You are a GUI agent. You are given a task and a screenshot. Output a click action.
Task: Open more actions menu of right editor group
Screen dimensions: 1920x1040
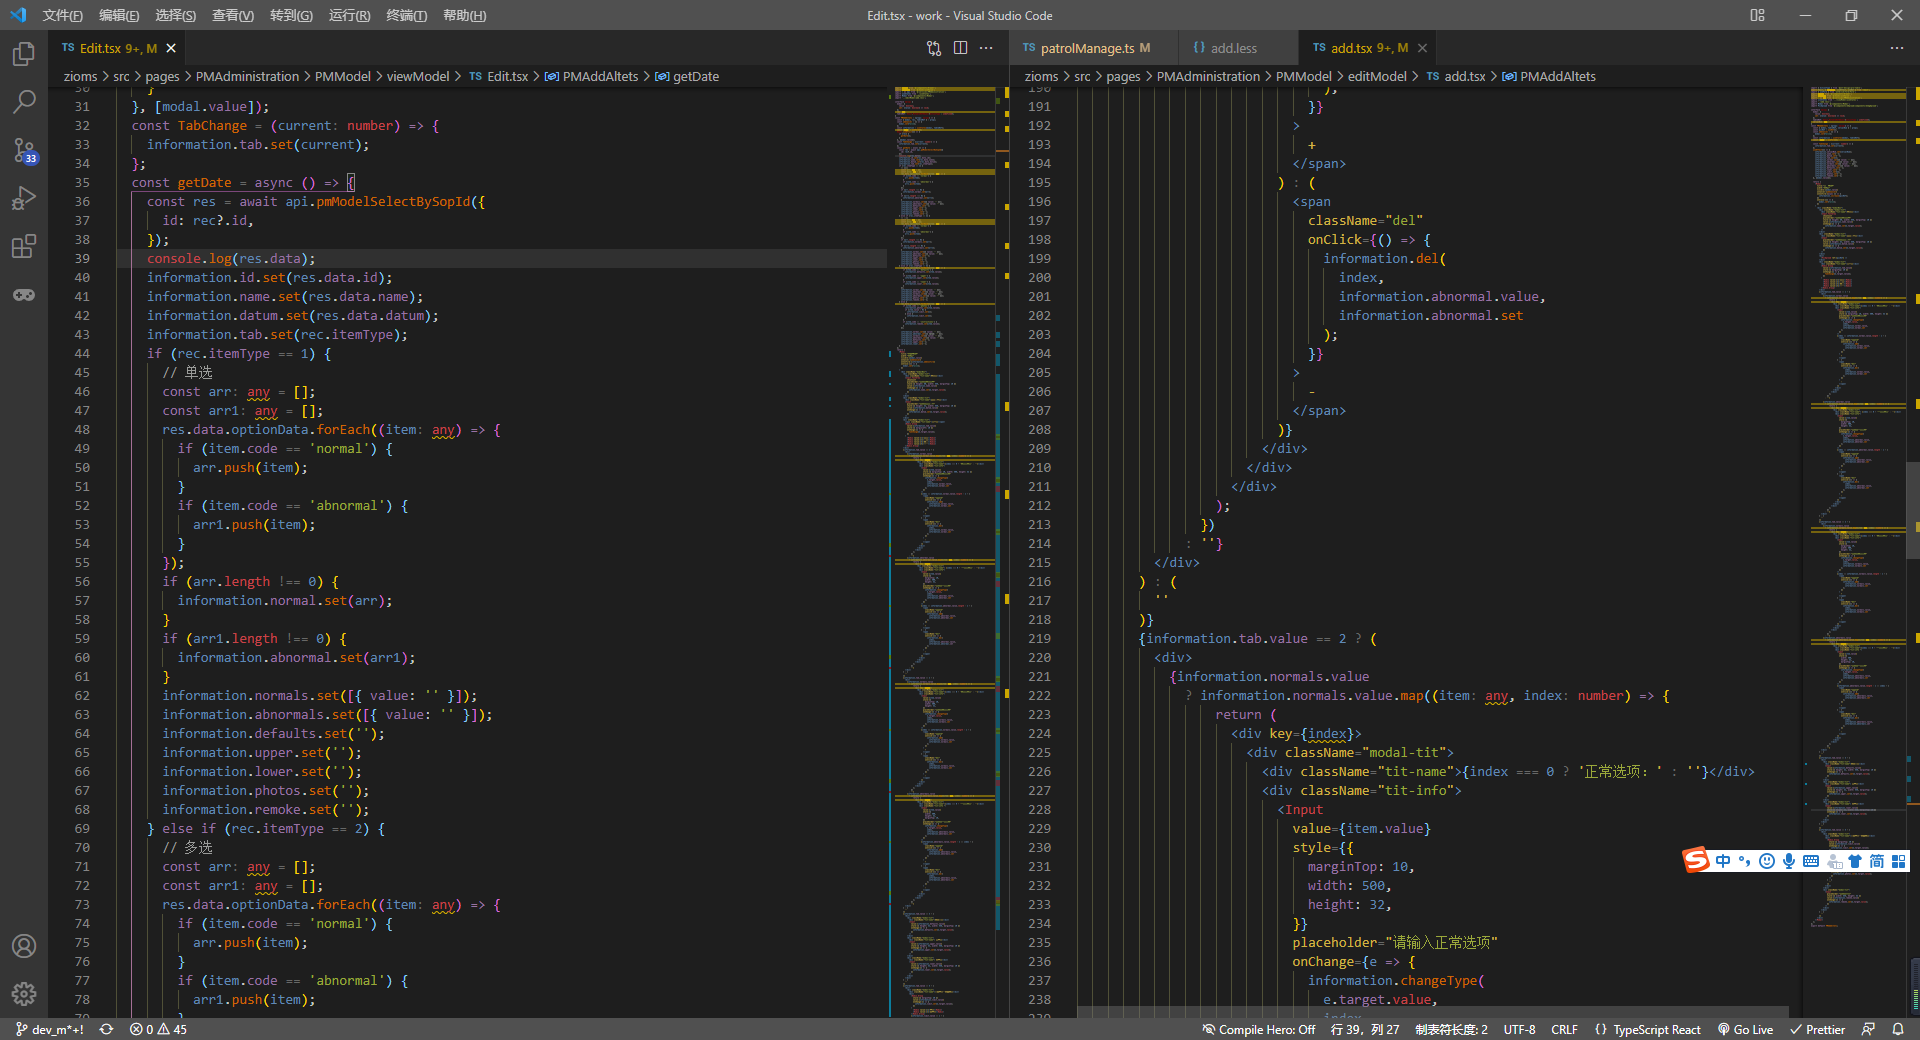tap(1897, 48)
